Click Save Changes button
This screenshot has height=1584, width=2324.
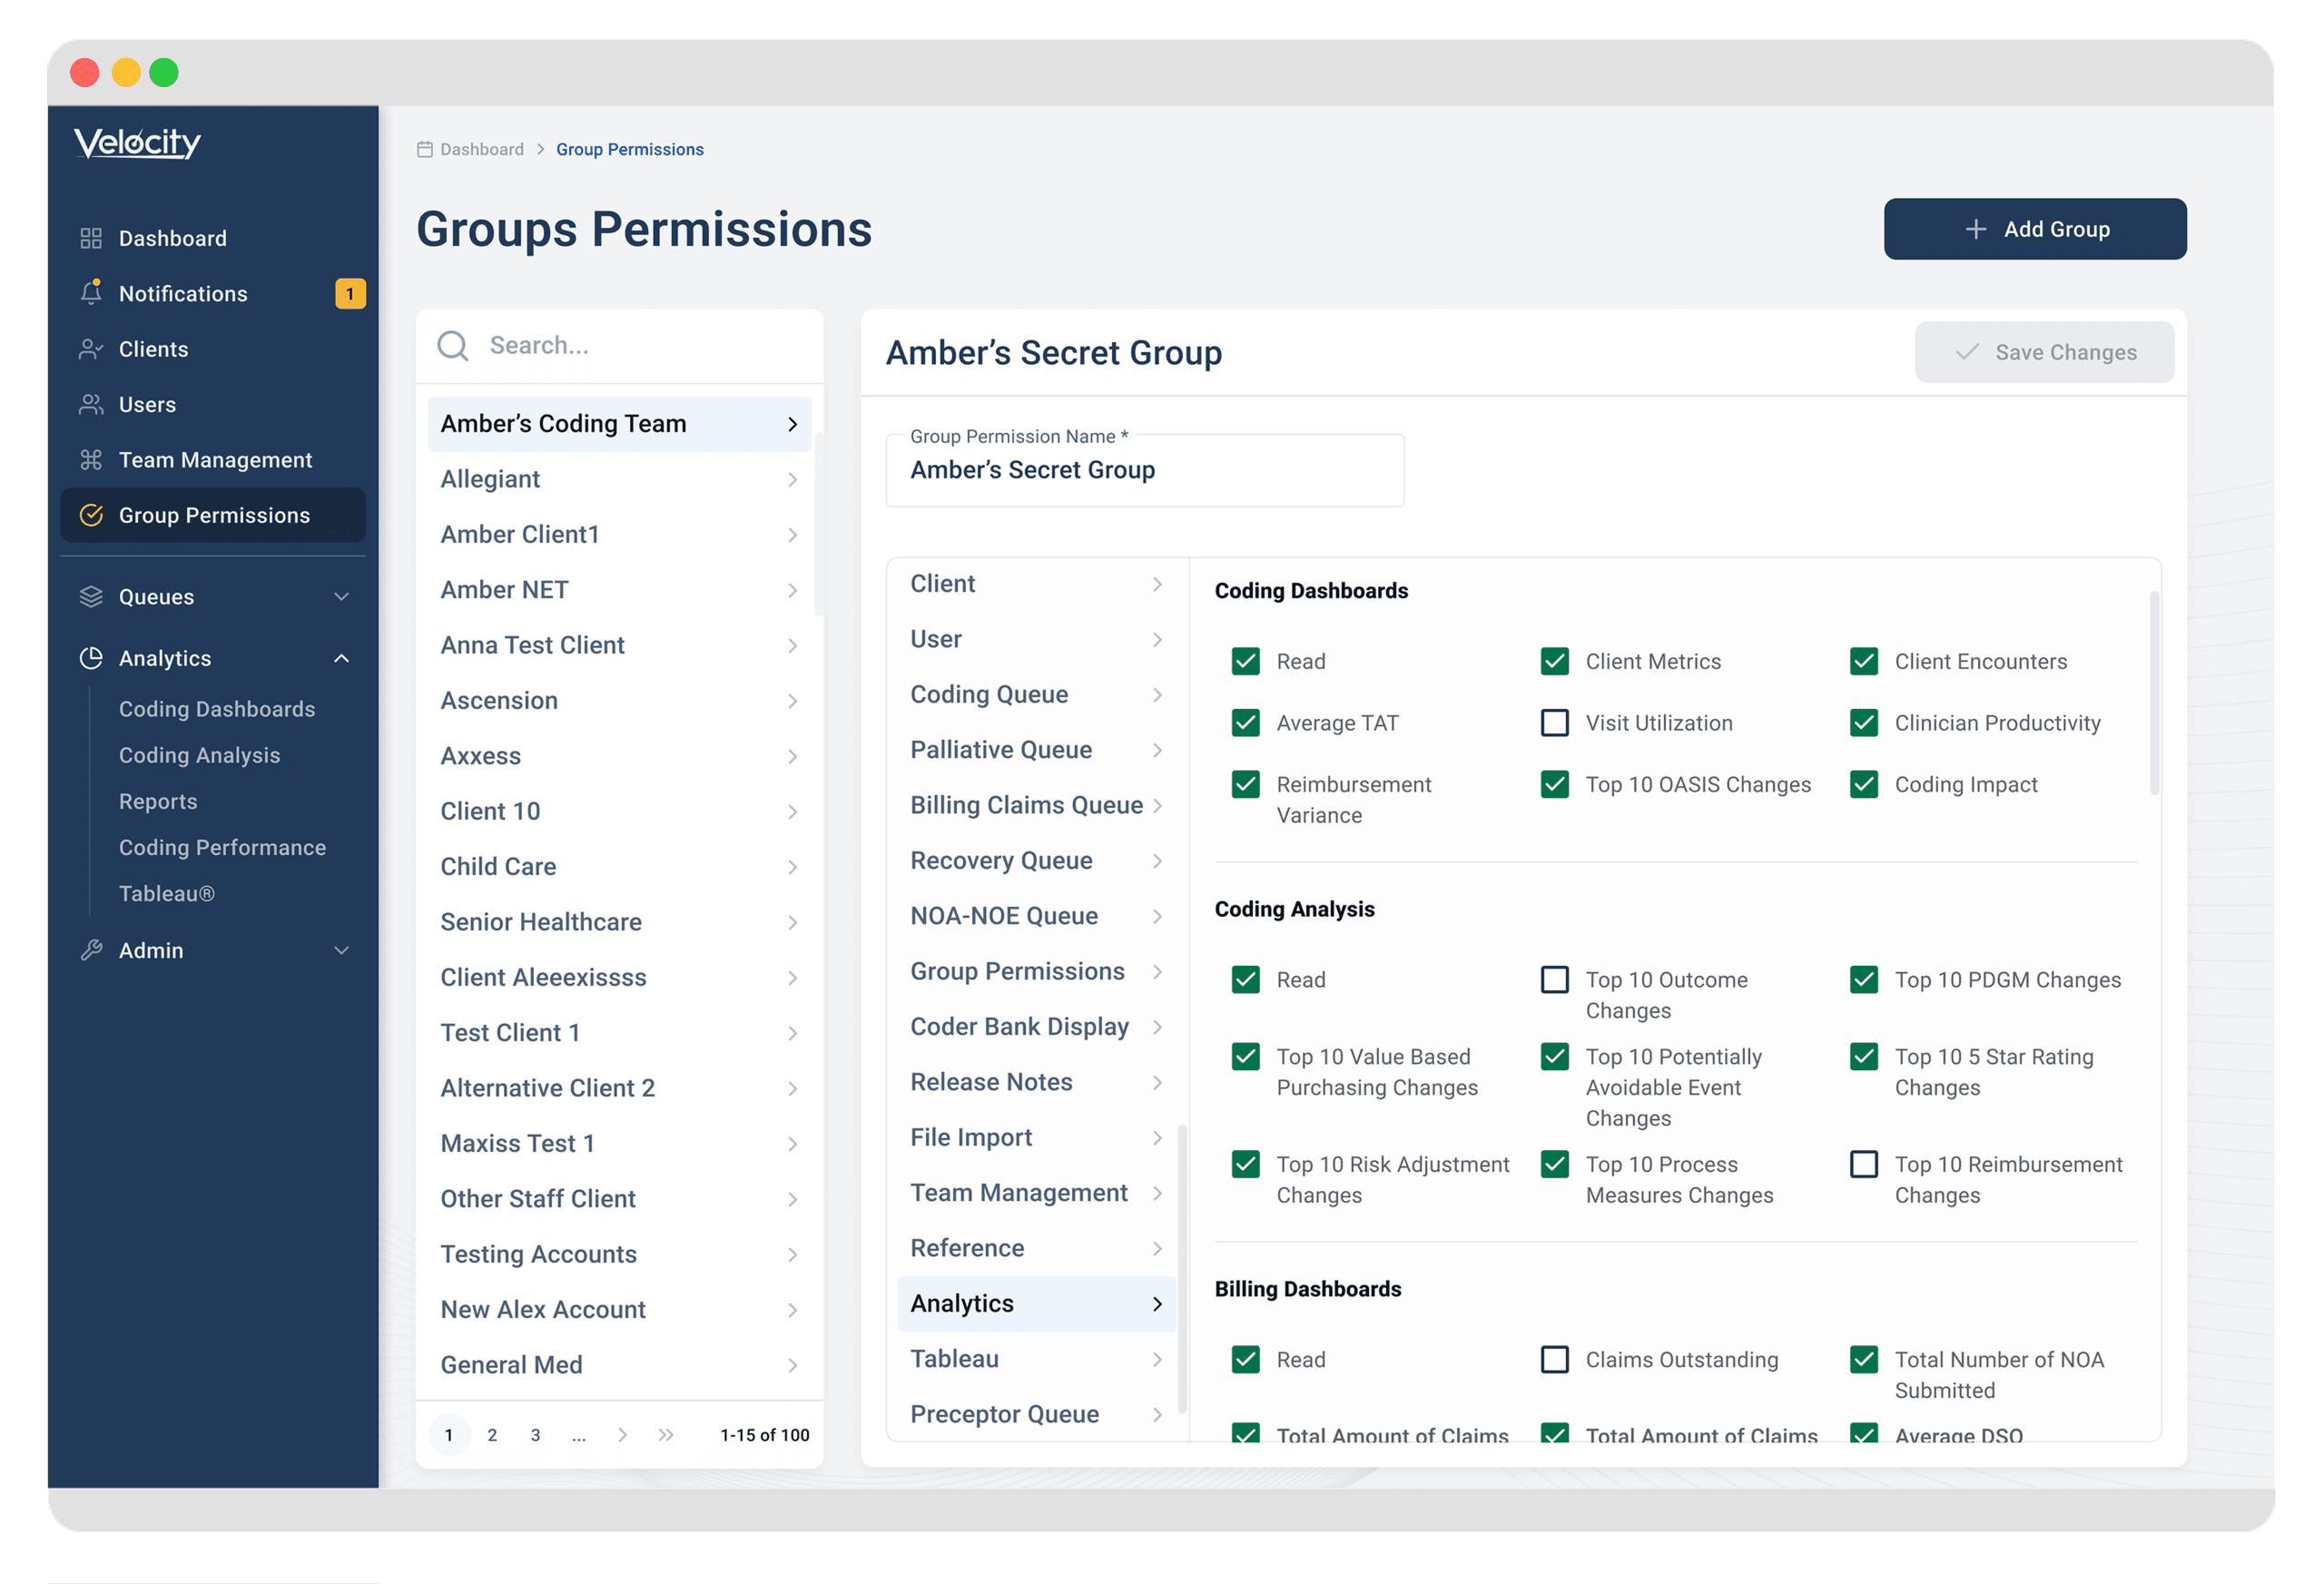click(2047, 351)
